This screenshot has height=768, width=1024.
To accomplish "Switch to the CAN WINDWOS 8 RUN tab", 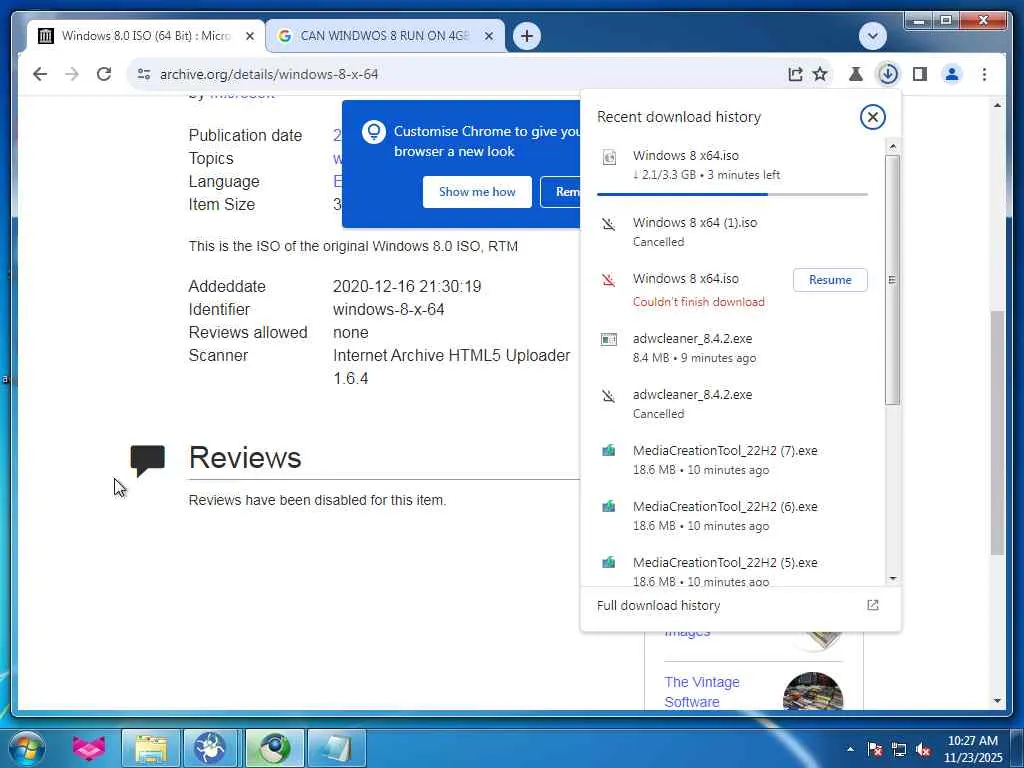I will click(385, 36).
